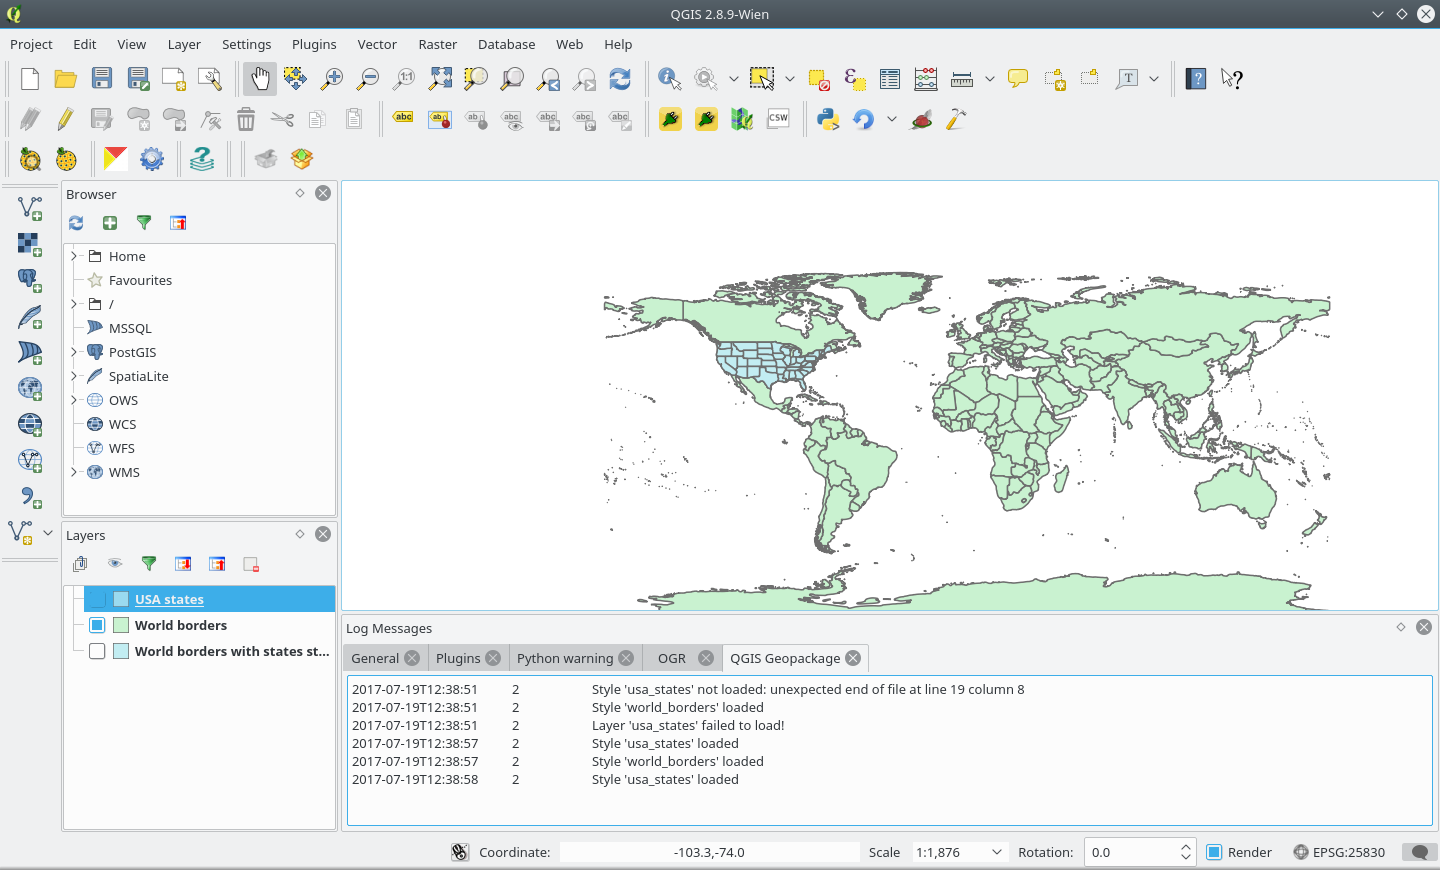Toggle visibility of USA states layer

pos(97,599)
